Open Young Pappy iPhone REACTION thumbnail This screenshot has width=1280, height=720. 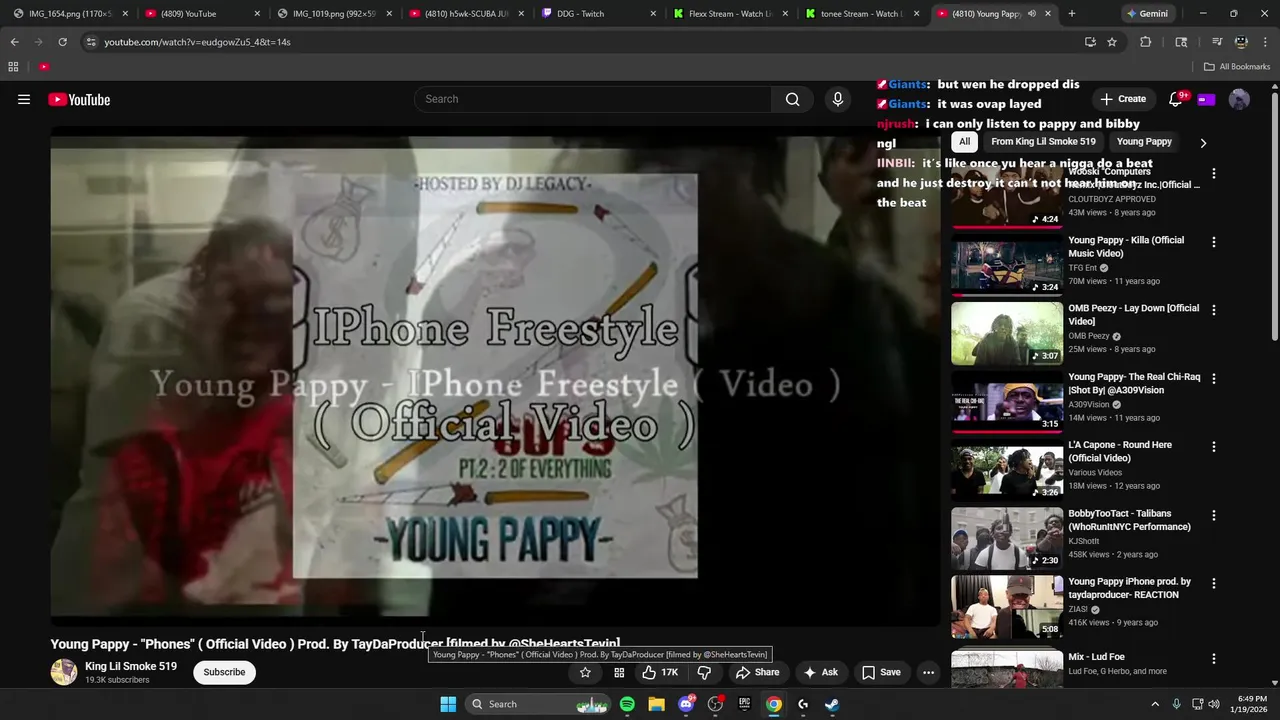coord(1007,607)
